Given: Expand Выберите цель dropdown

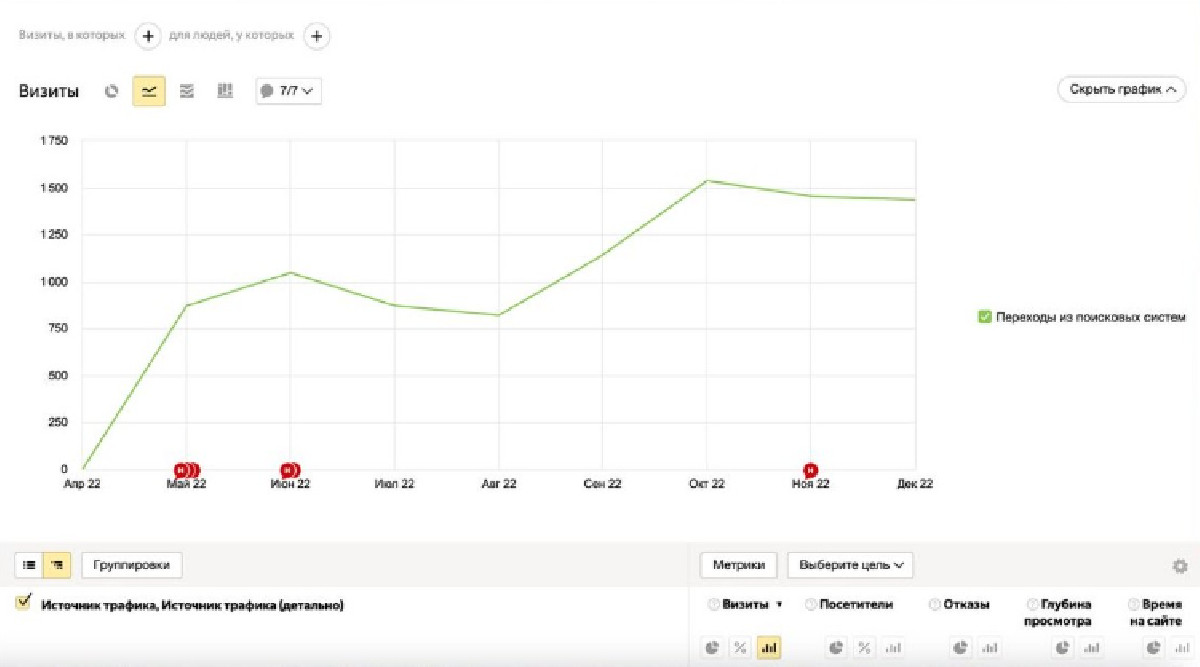Looking at the screenshot, I should pos(850,565).
